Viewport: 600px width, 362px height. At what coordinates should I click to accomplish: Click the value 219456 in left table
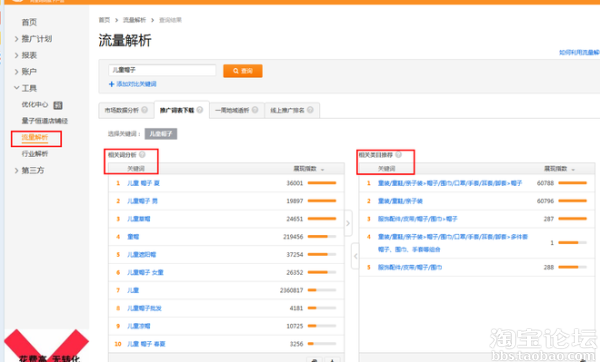pos(293,237)
